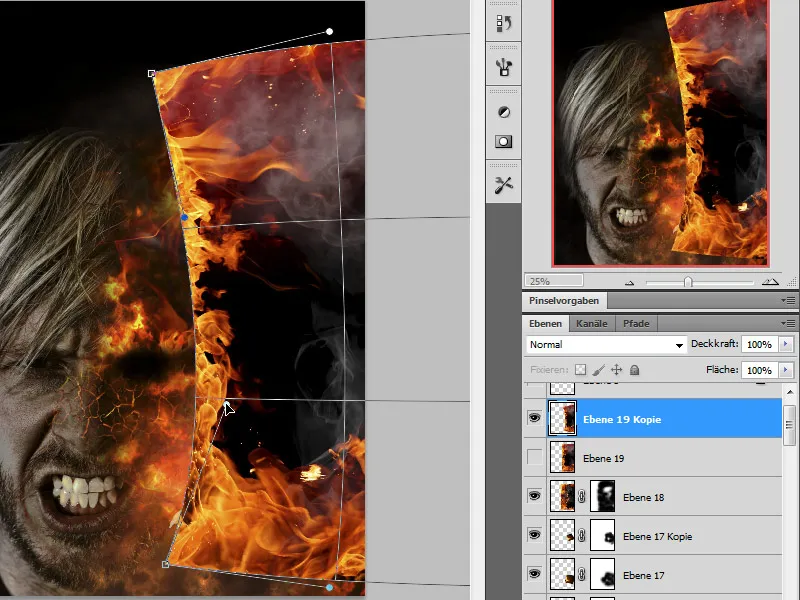Open the Normal blend mode dropdown
Viewport: 800px width, 600px height.
click(x=605, y=345)
